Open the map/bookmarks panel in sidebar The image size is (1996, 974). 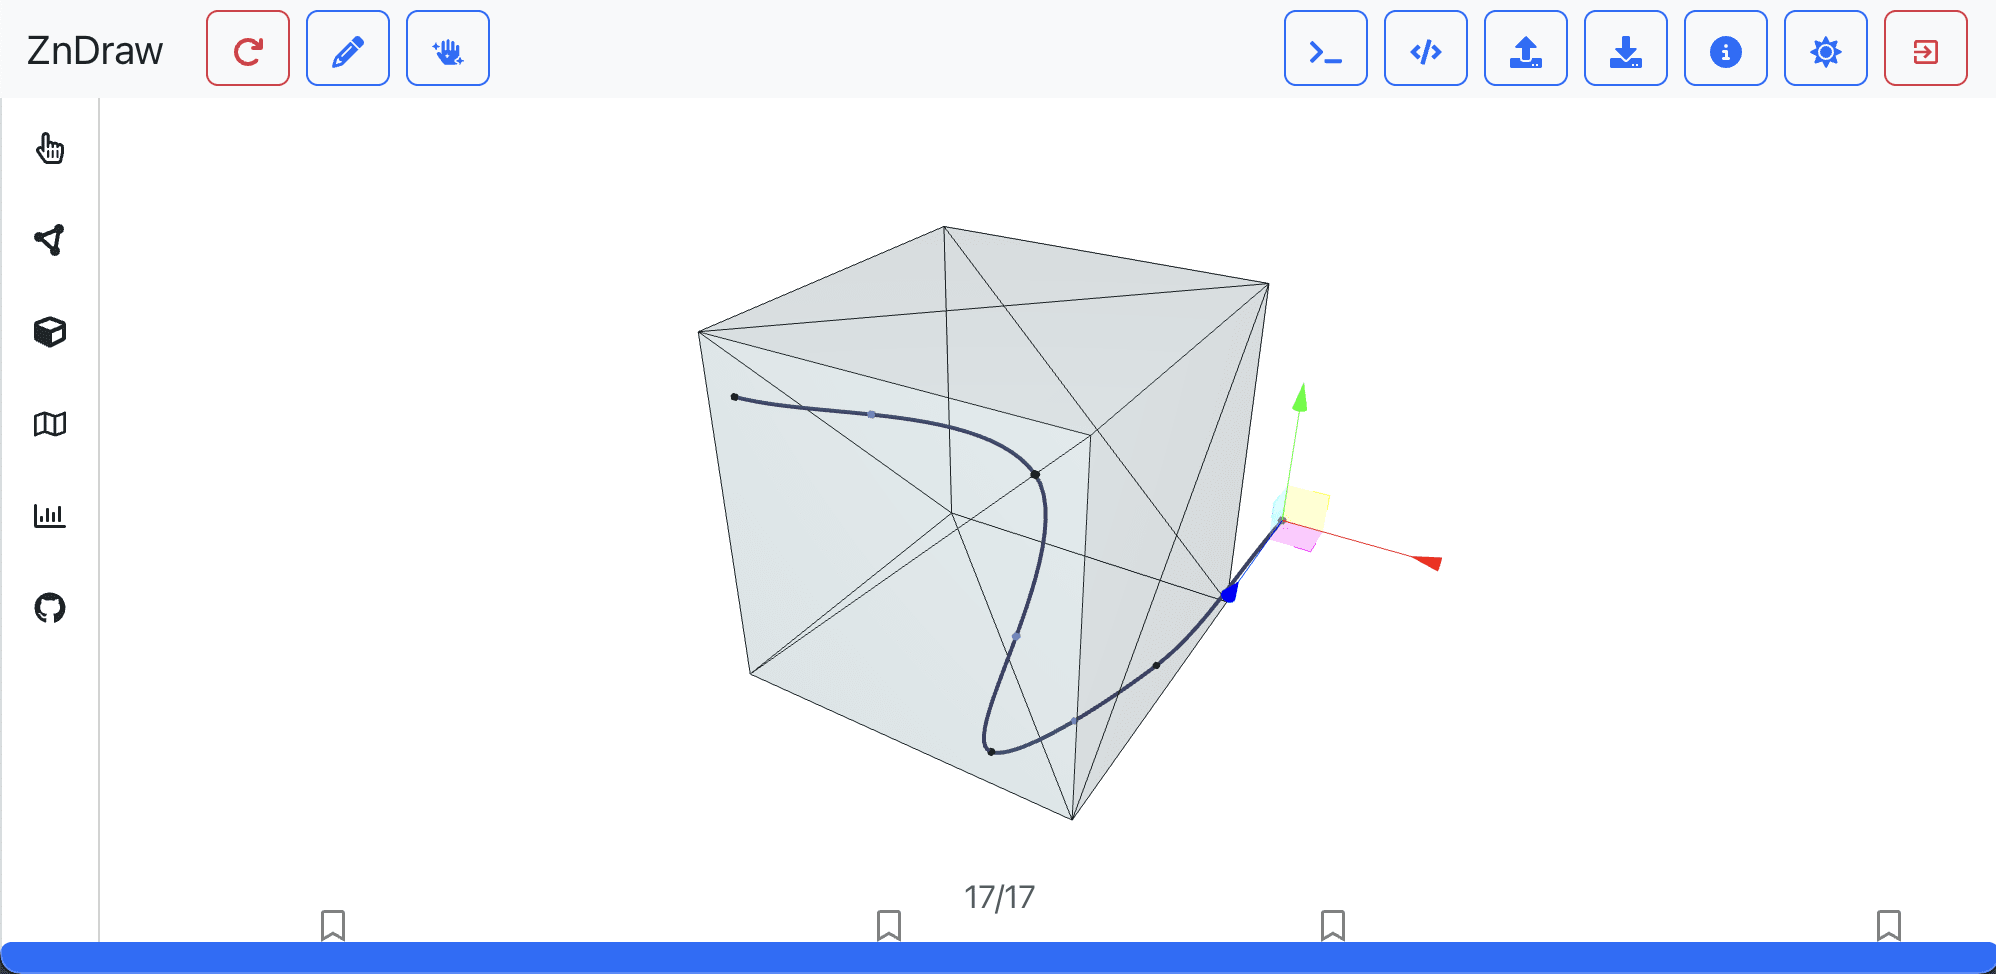(50, 424)
